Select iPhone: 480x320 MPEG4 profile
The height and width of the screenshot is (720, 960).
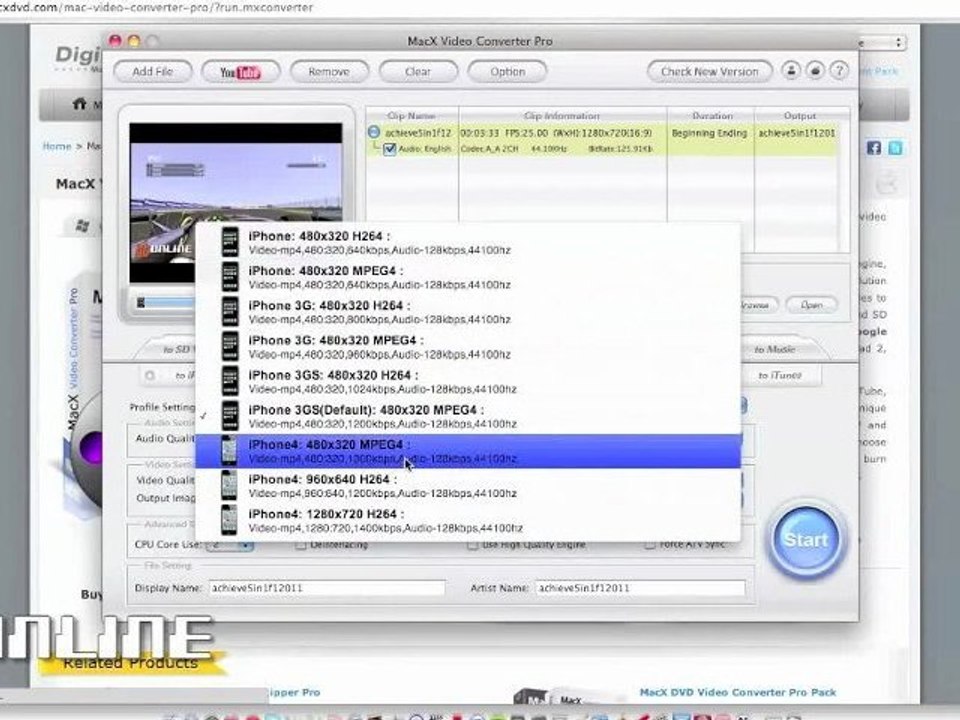[x=468, y=277]
